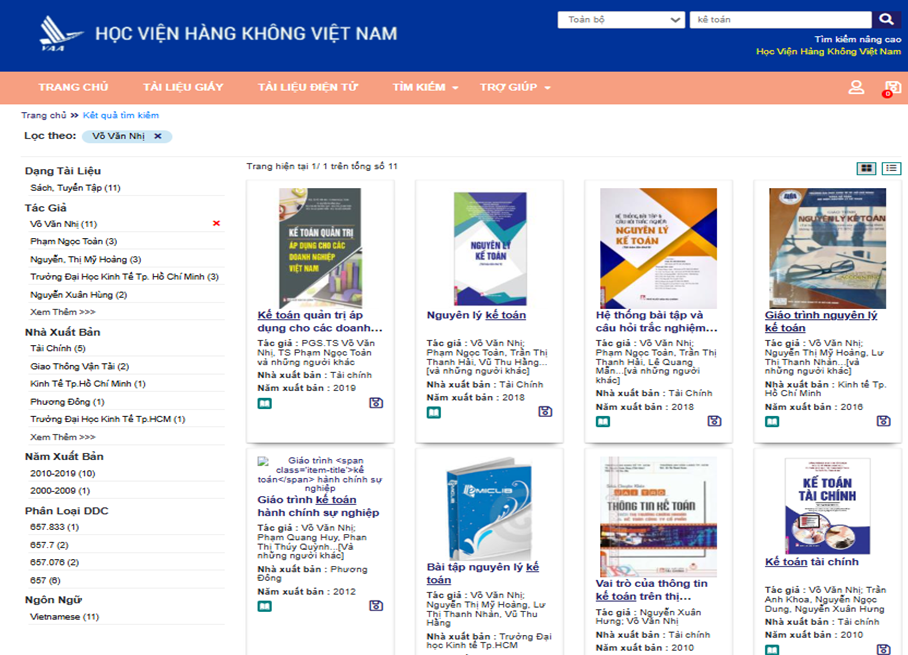908x655 pixels.
Task: Open Bài tập nguyên lý kế toán title
Action: pyautogui.click(x=482, y=573)
